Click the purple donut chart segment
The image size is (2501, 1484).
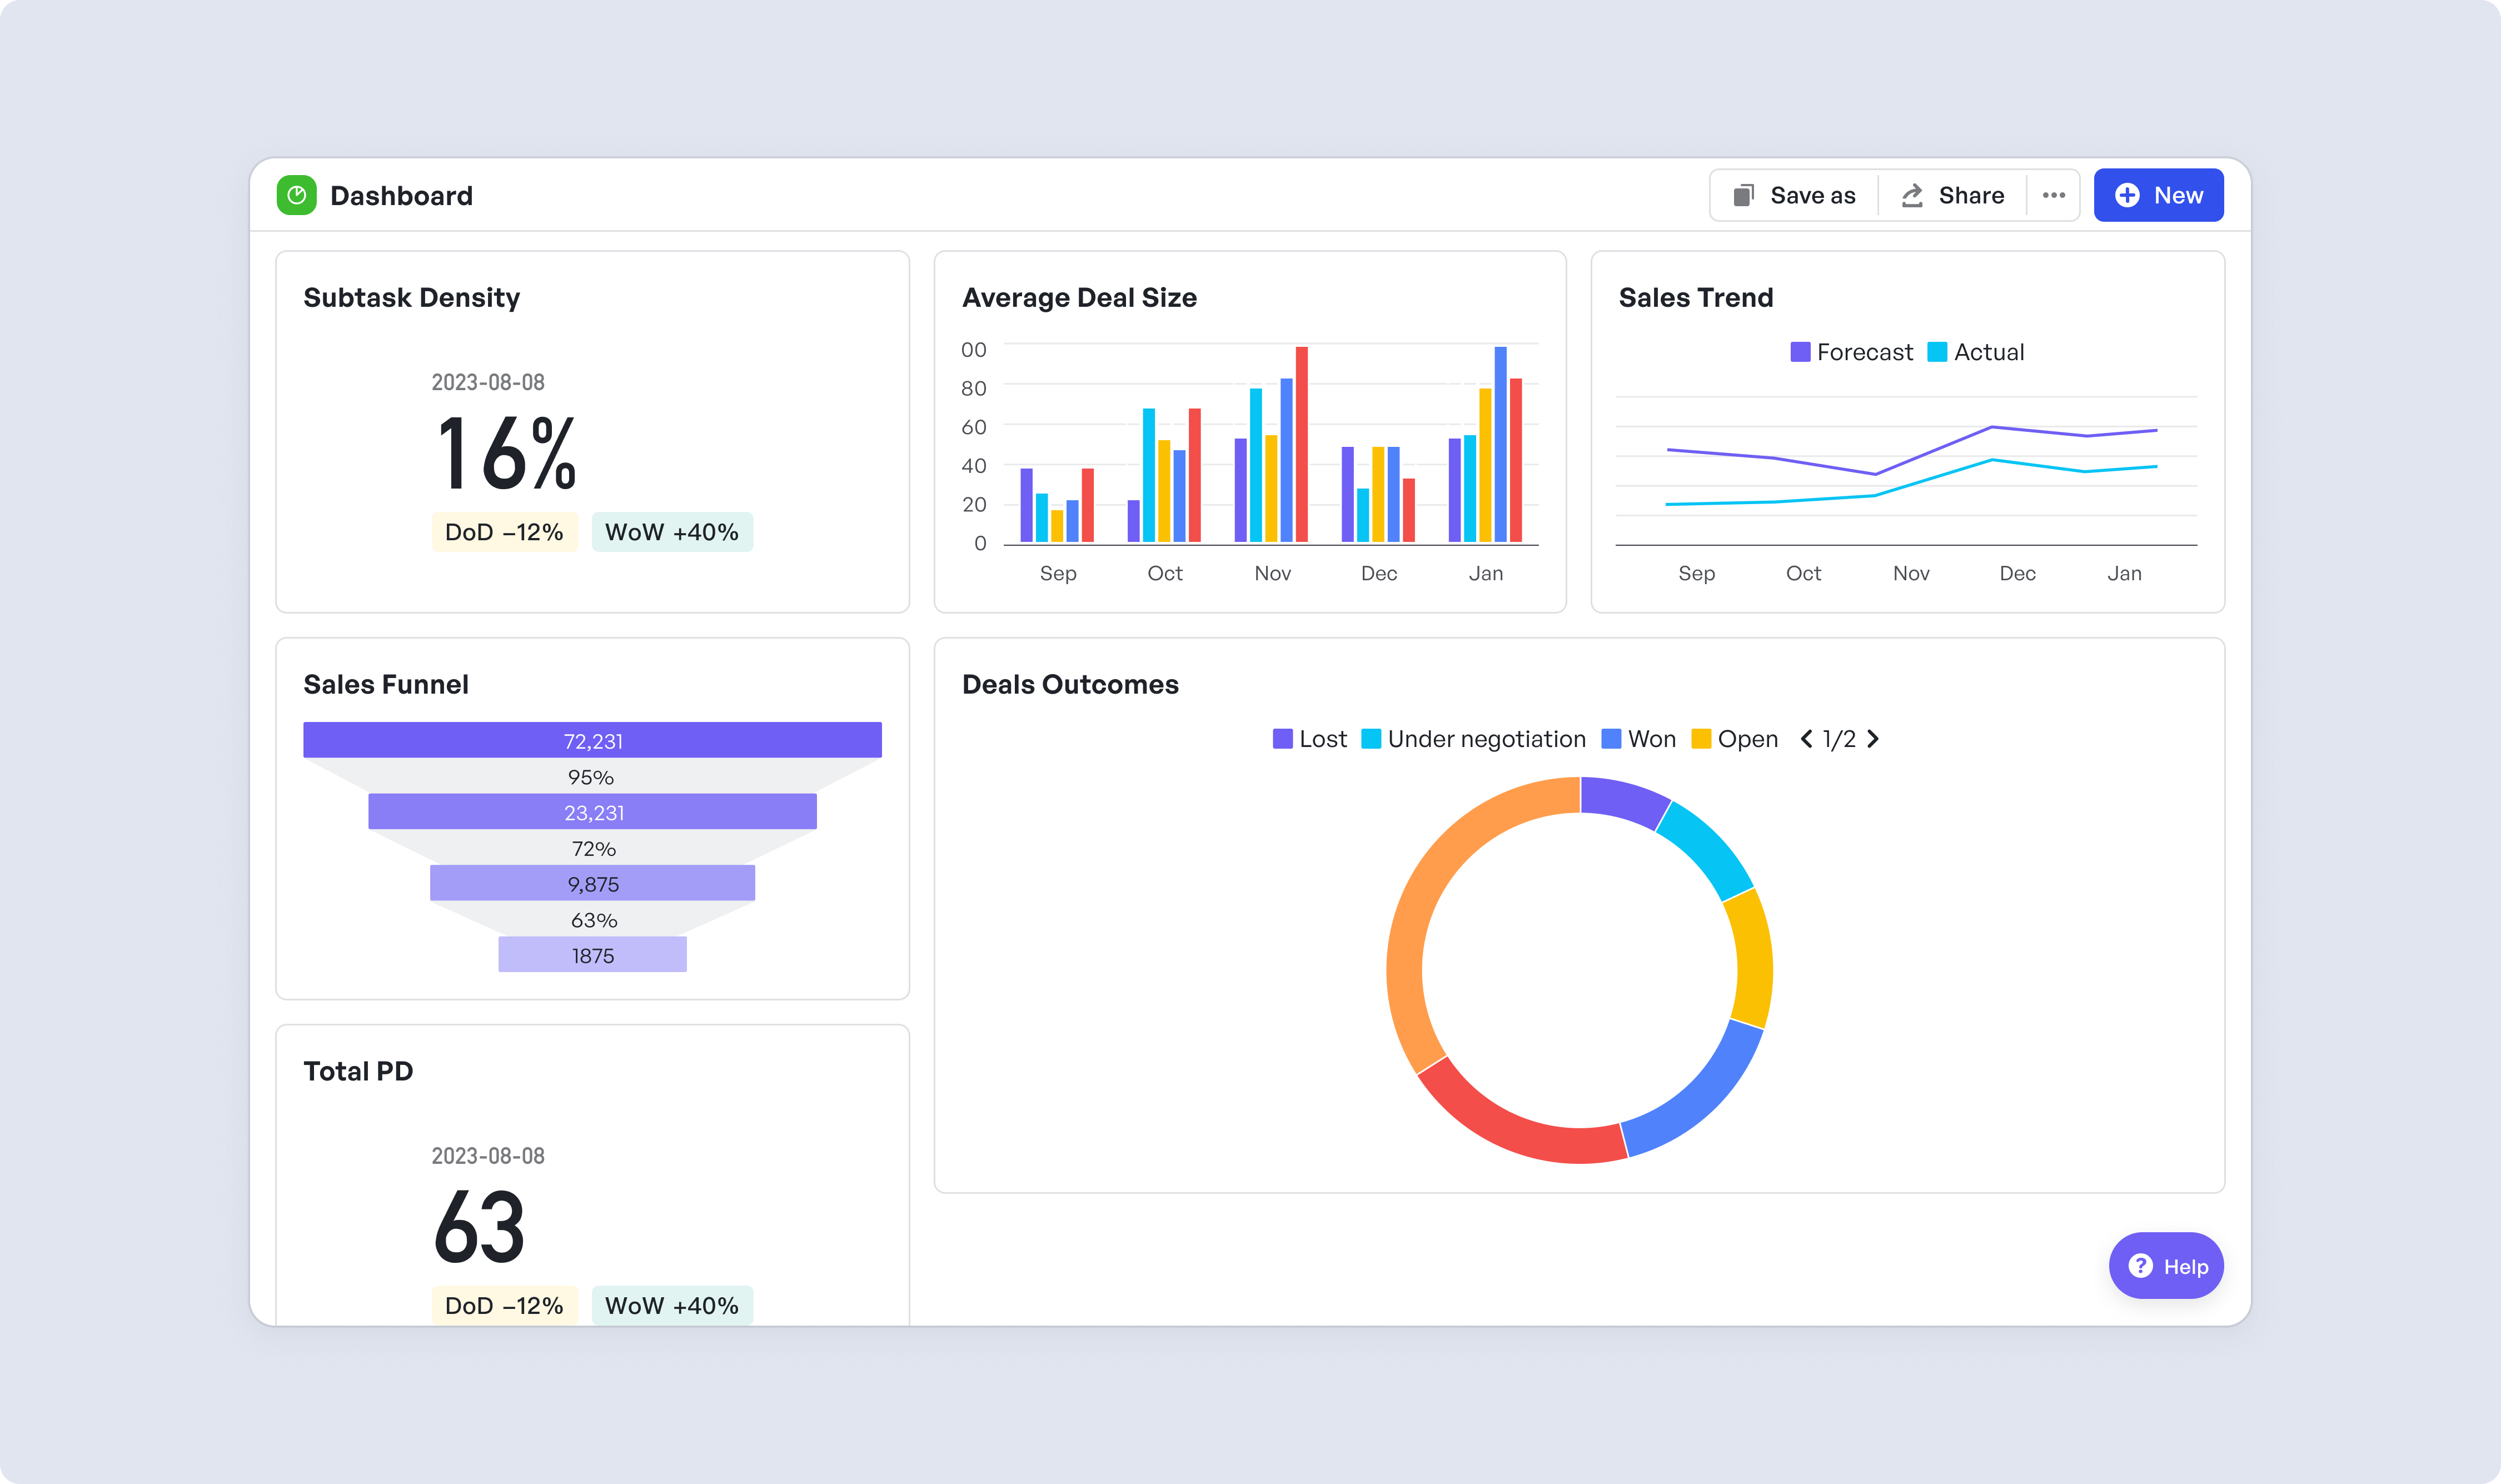1623,799
